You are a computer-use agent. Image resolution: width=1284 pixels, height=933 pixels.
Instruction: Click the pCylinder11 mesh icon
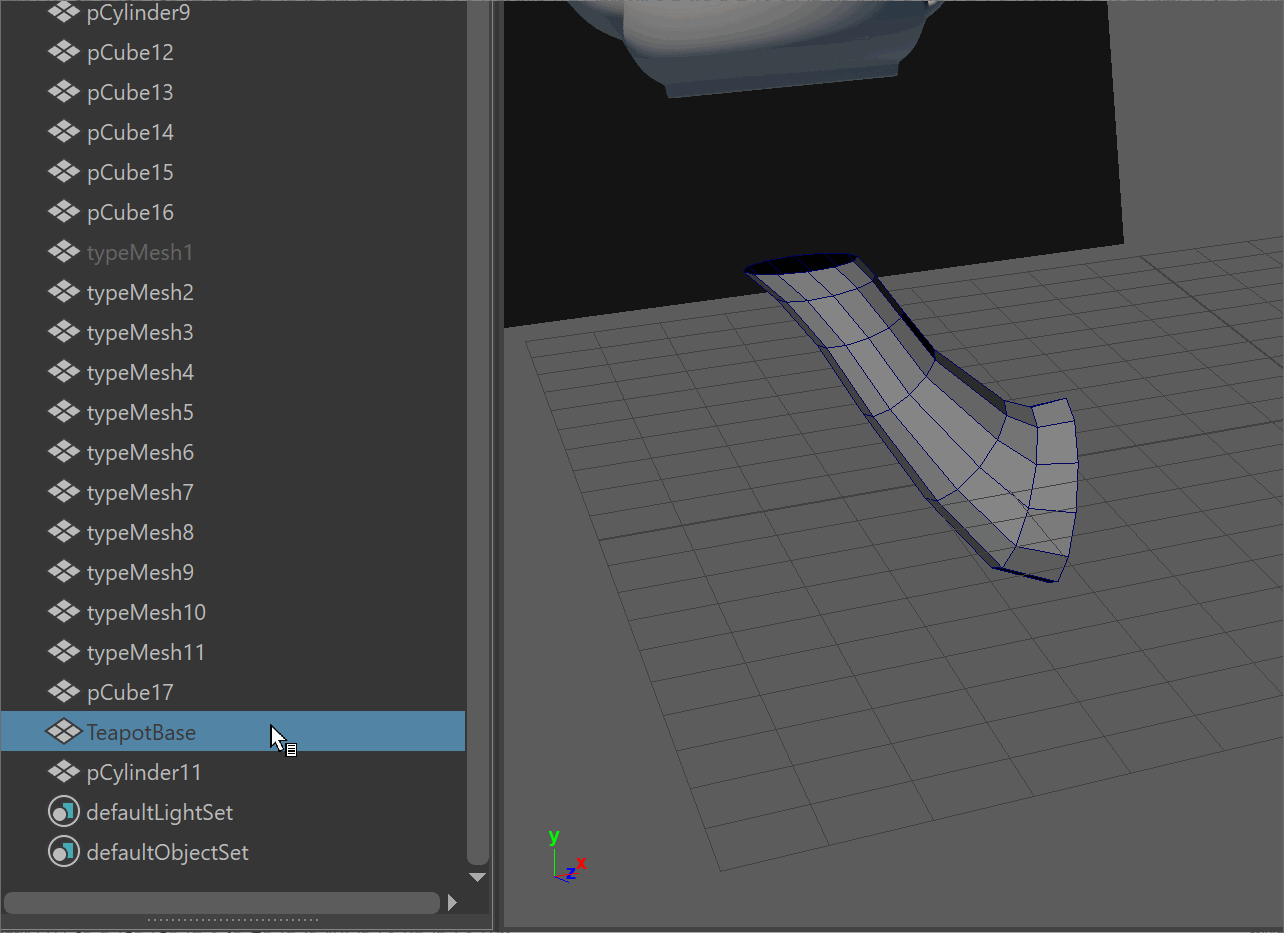click(63, 773)
